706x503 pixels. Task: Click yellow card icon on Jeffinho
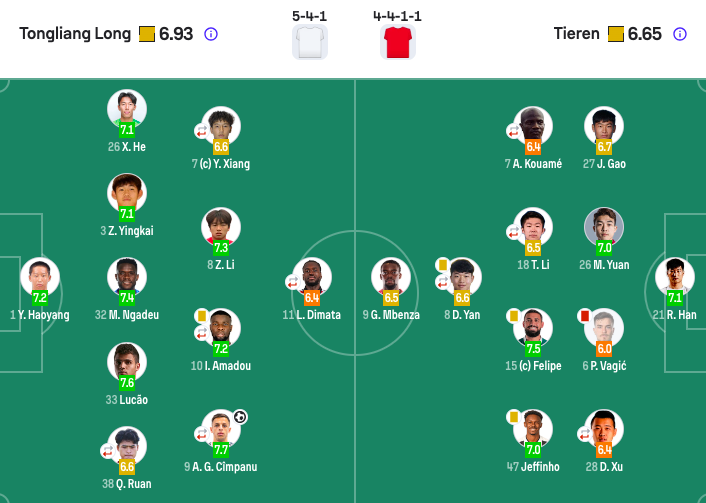514,415
